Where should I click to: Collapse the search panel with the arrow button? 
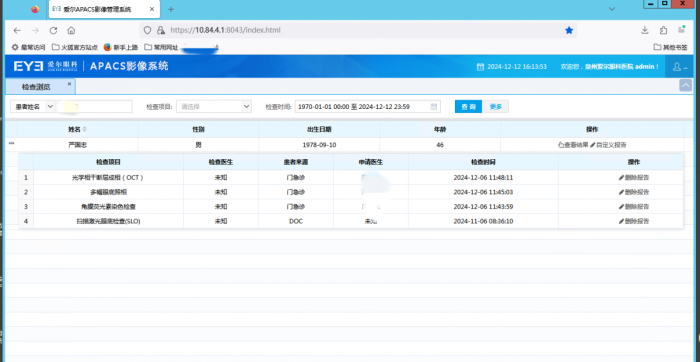point(685,85)
